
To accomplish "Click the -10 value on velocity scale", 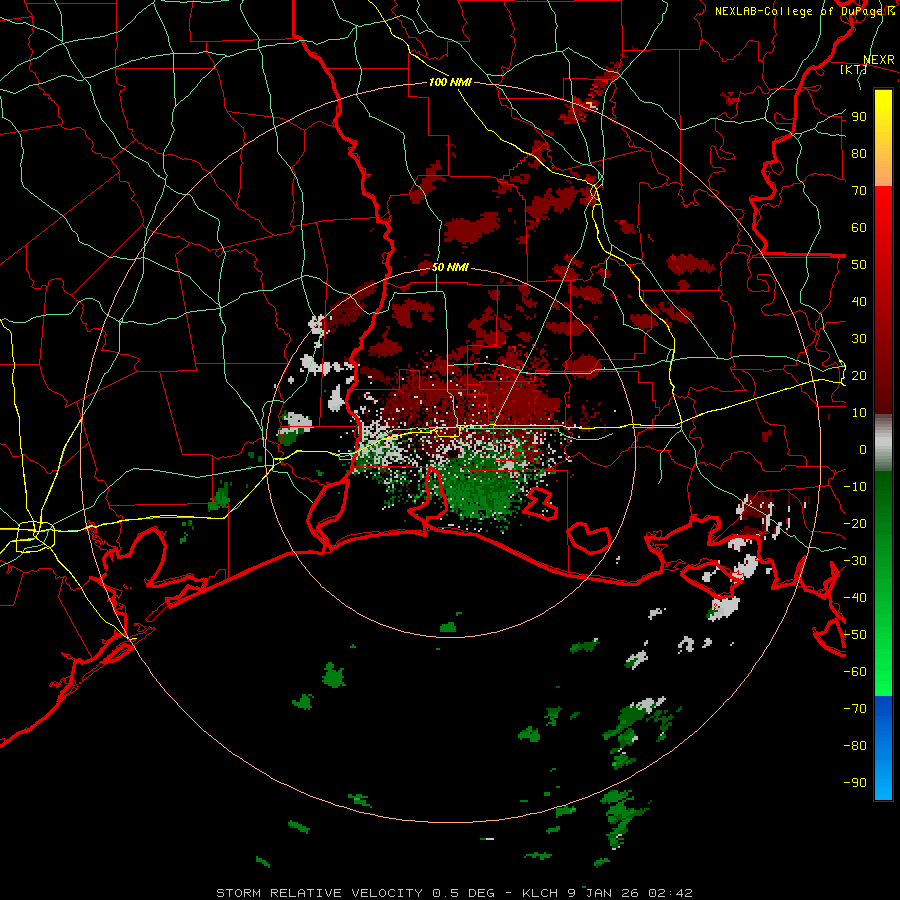I will point(855,487).
